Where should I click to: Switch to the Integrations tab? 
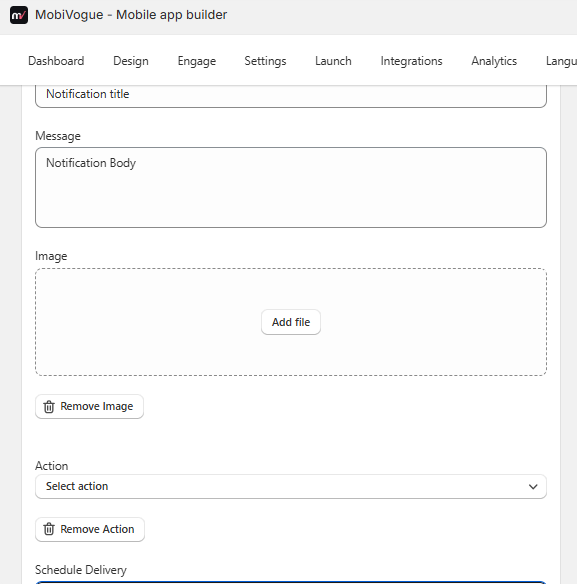(411, 61)
